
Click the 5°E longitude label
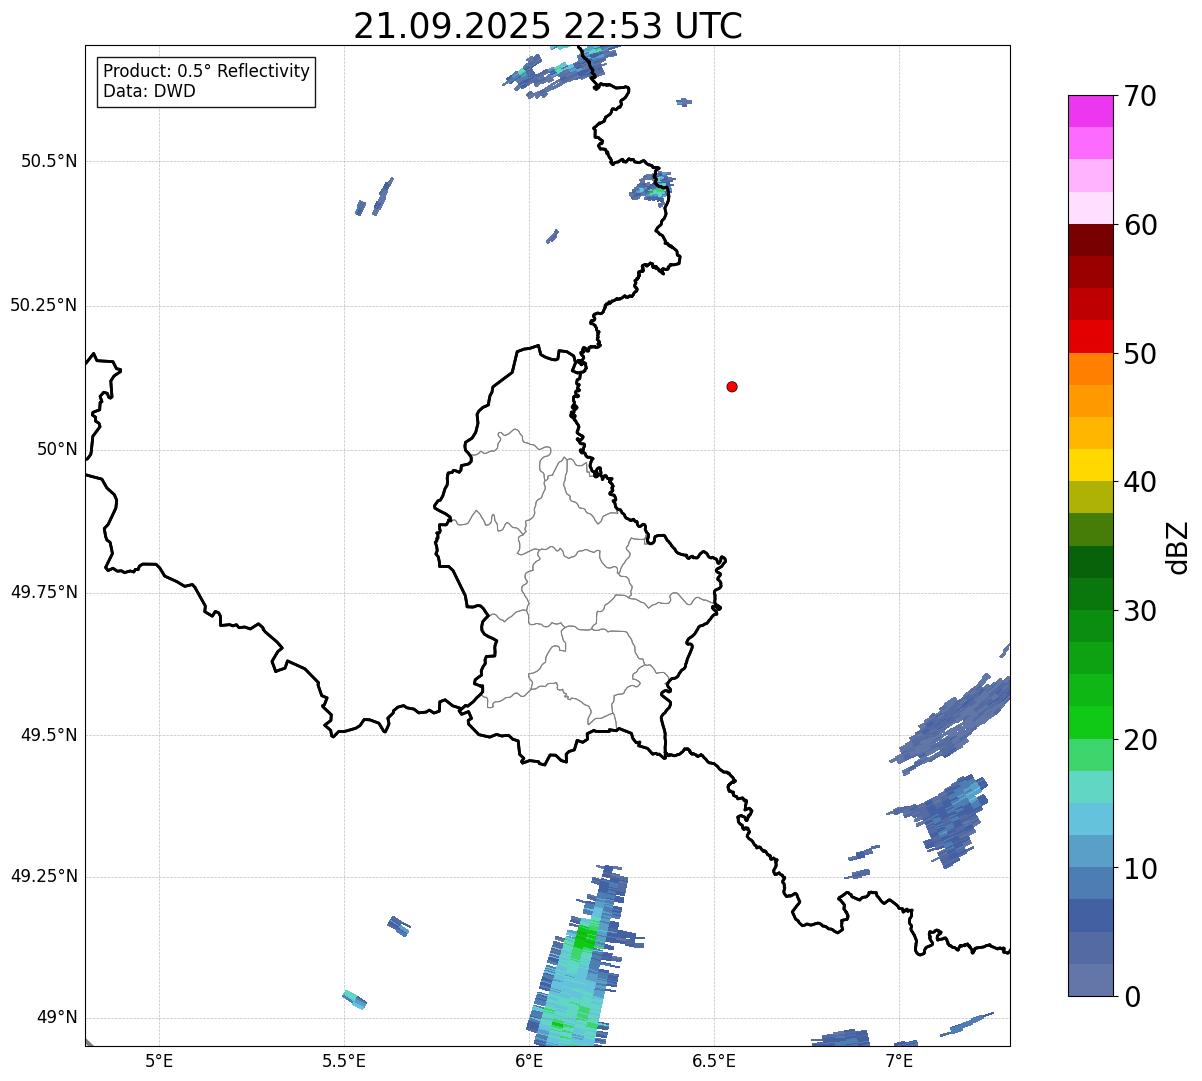(159, 1060)
